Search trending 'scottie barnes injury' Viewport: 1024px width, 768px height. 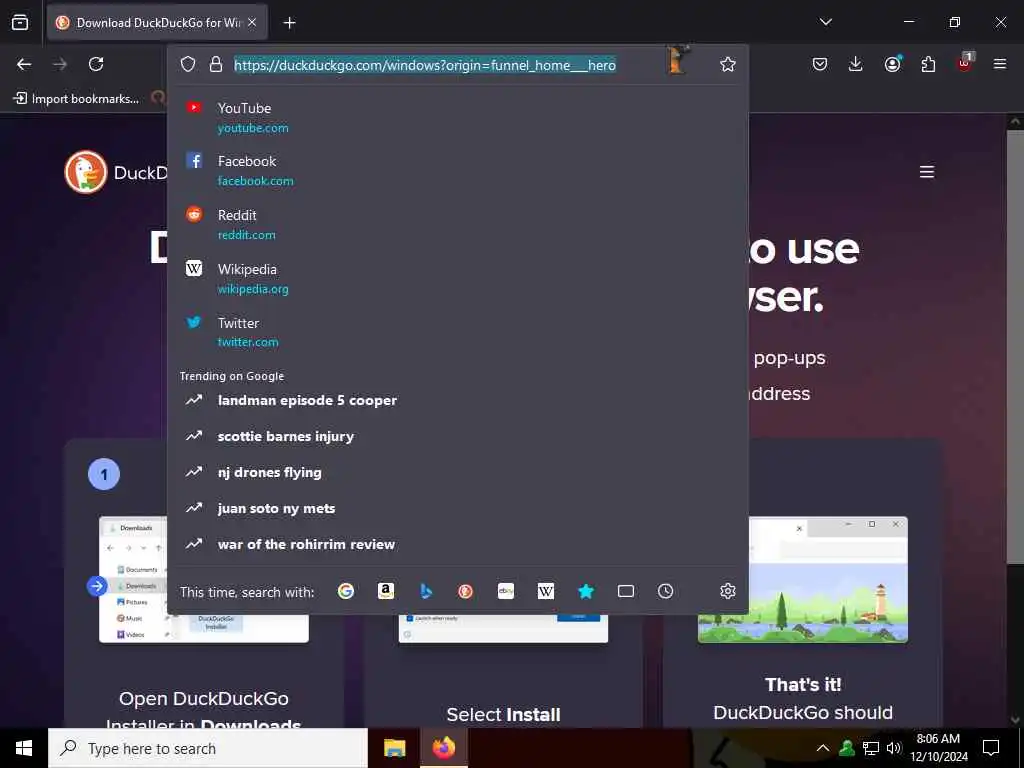click(457, 436)
